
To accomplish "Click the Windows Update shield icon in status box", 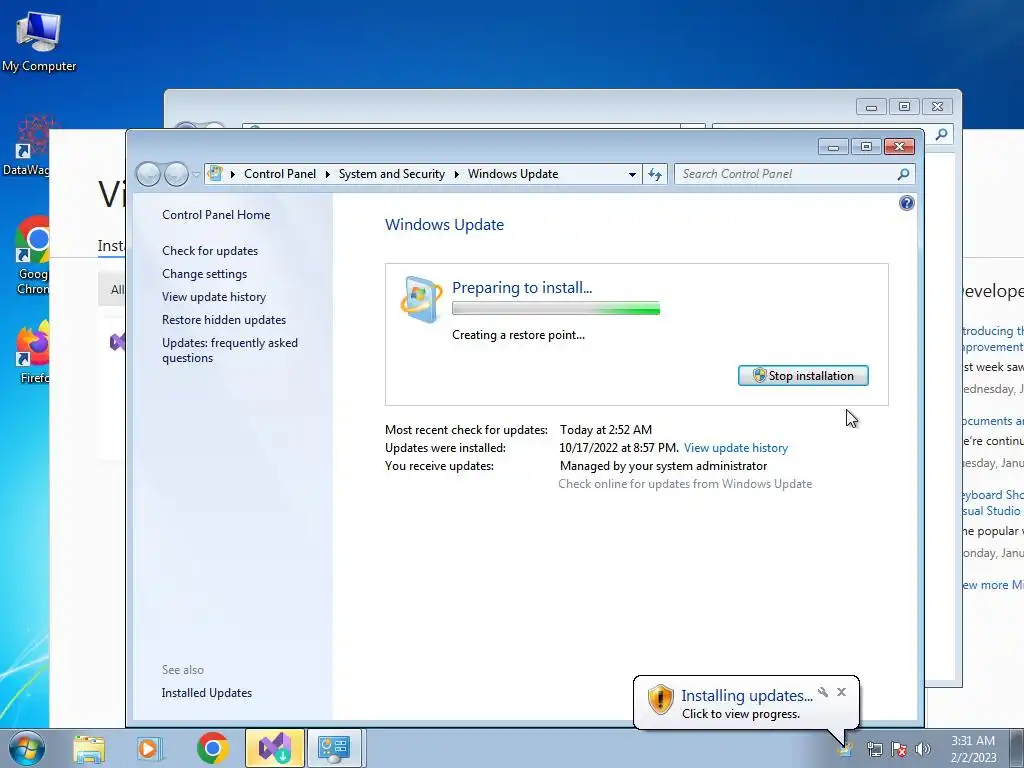I will click(420, 300).
